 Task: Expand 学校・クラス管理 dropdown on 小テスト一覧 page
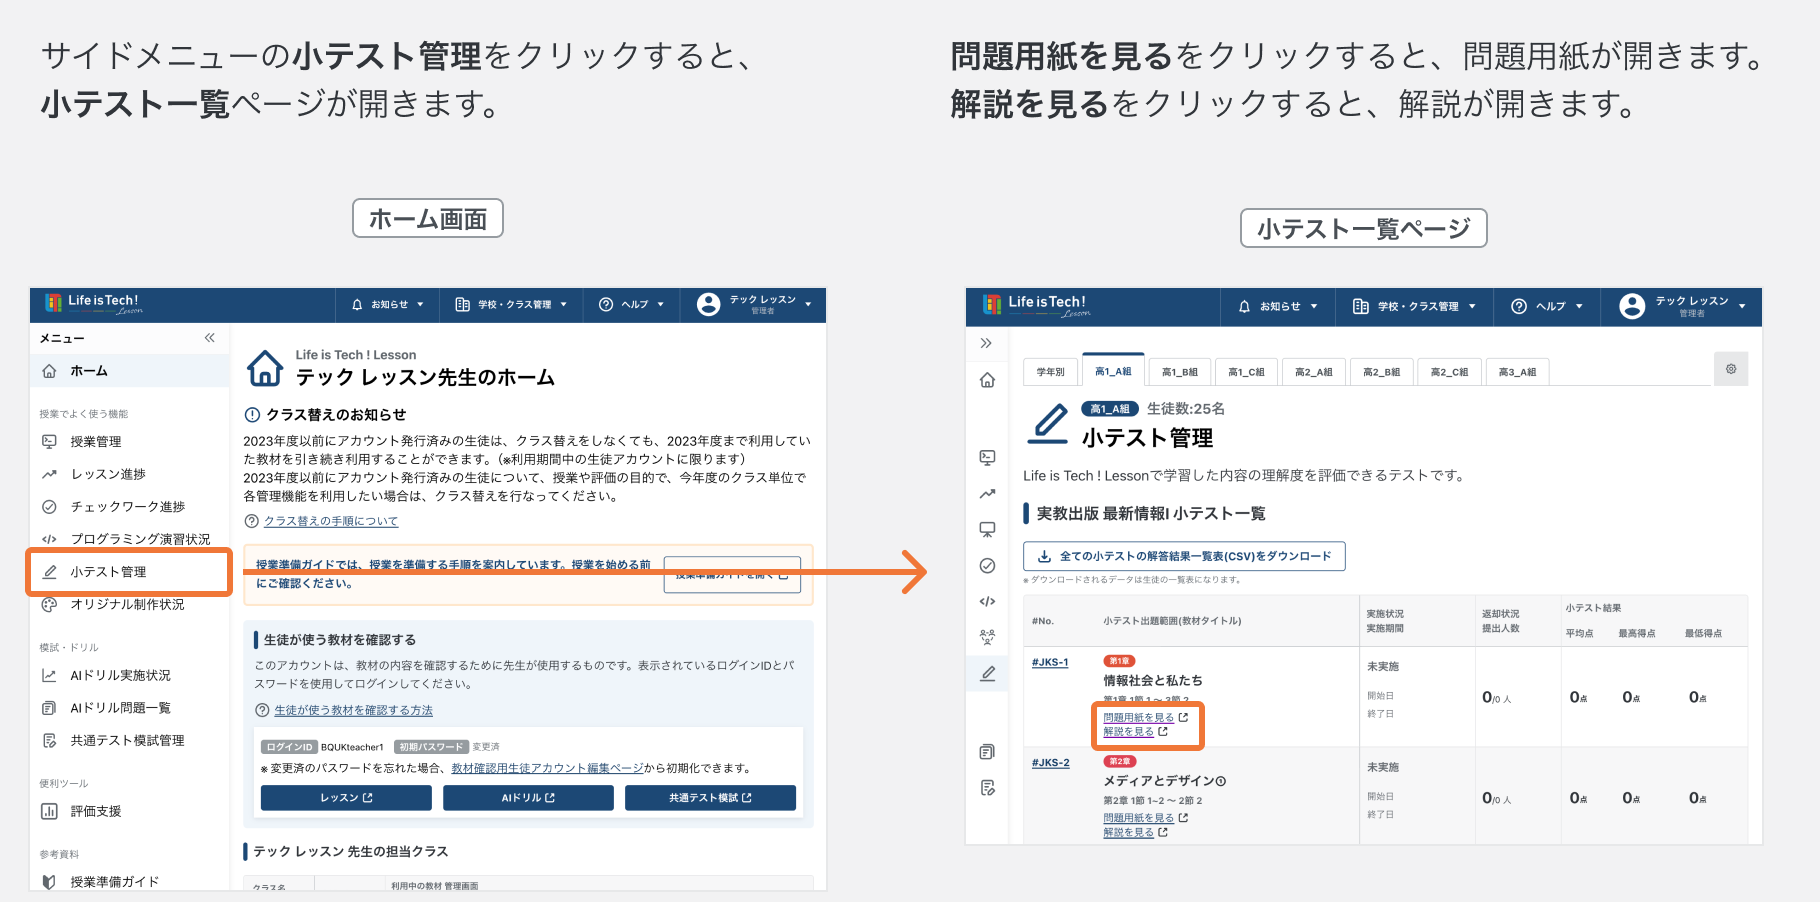tap(1415, 307)
